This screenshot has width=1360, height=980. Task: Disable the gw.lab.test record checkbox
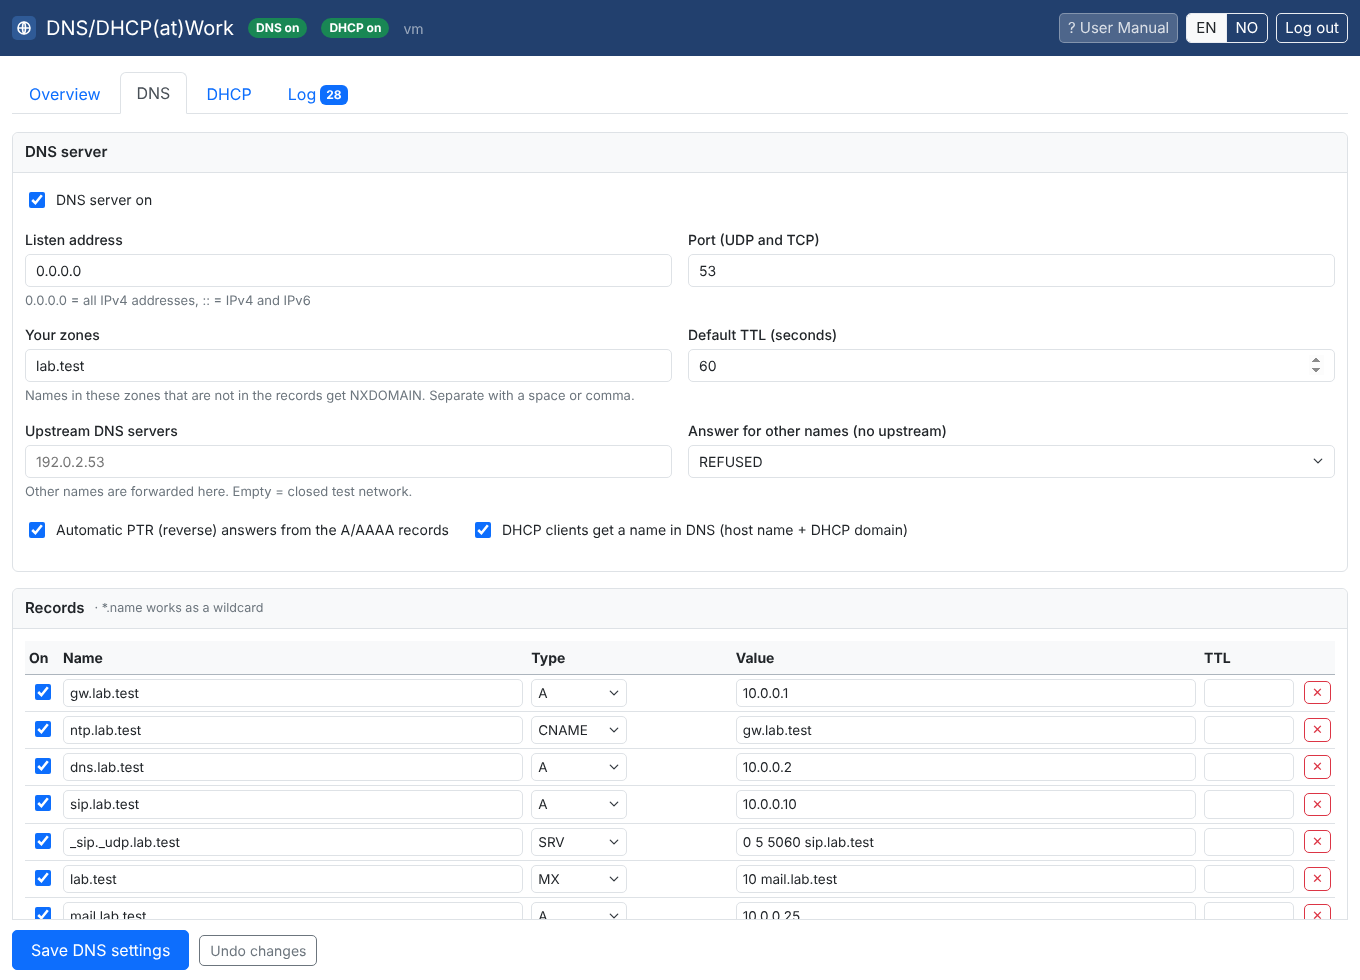click(43, 692)
